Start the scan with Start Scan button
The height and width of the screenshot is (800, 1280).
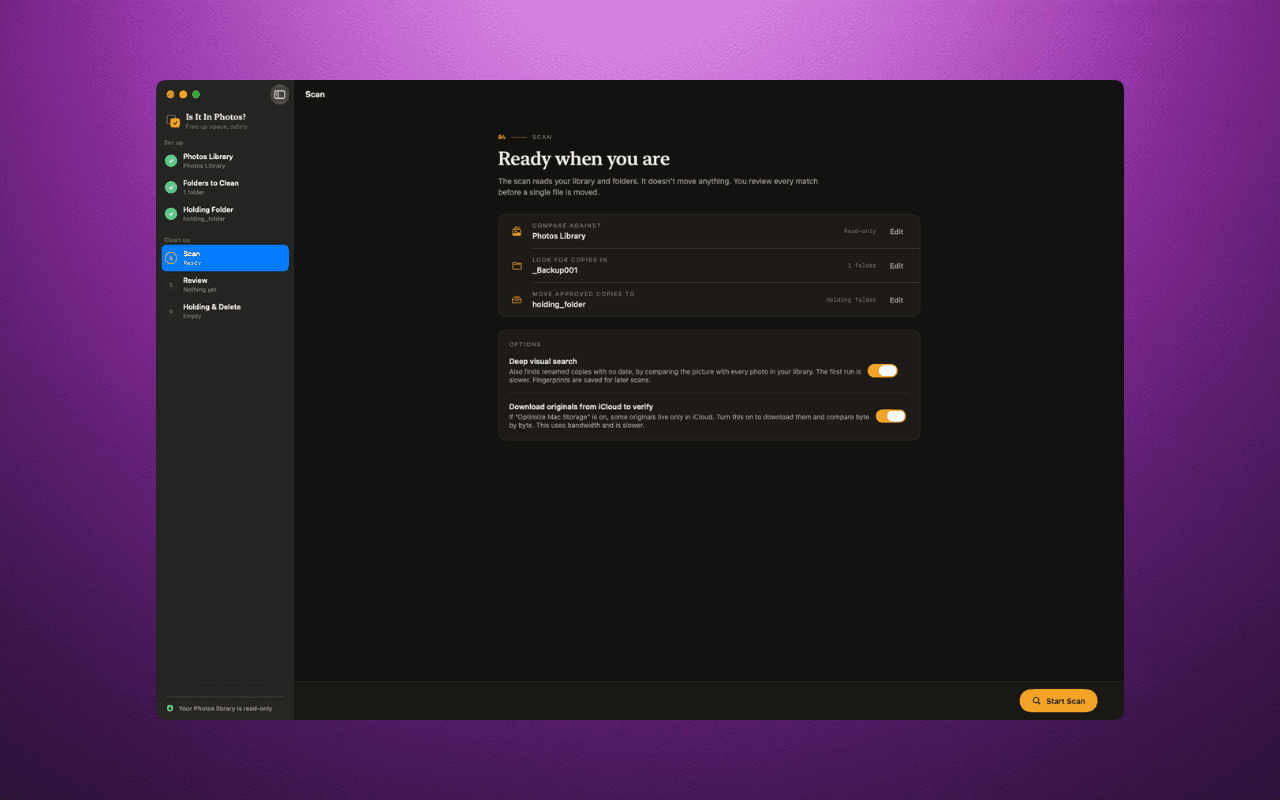1058,701
